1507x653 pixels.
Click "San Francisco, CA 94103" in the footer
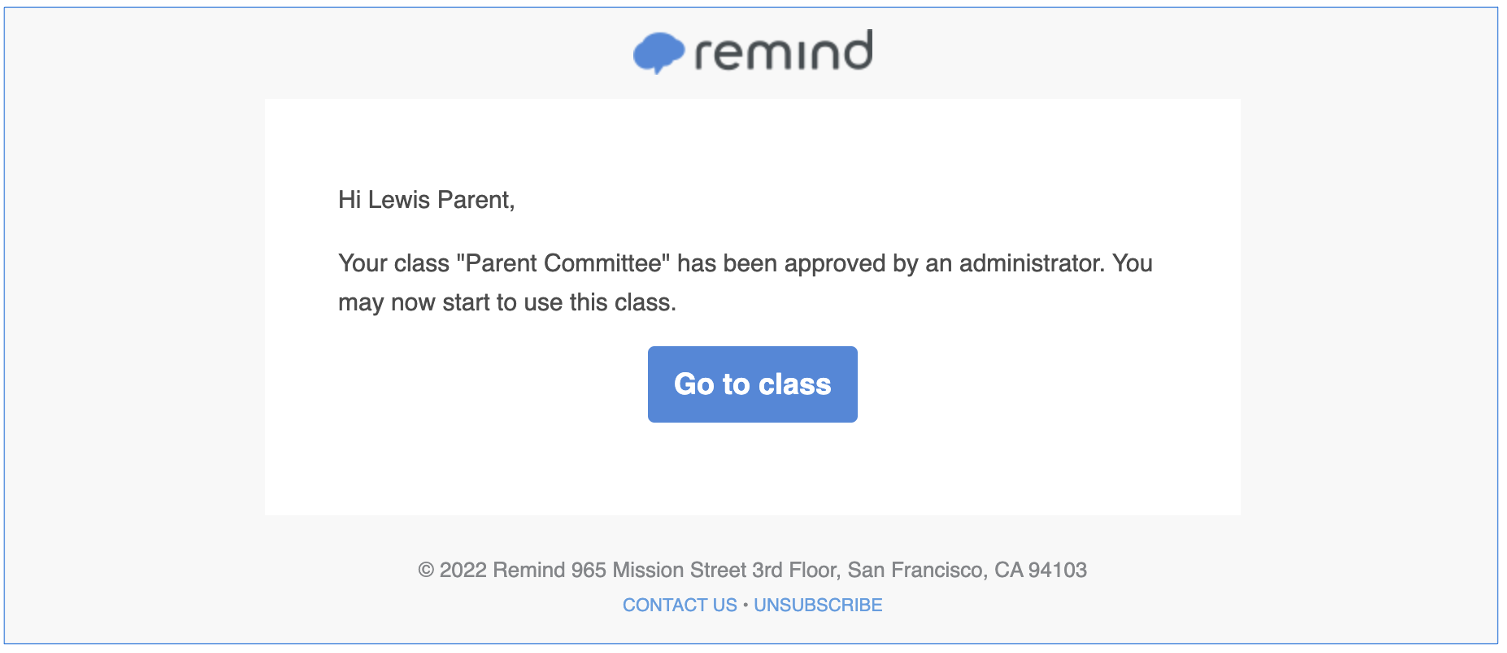[x=967, y=571]
